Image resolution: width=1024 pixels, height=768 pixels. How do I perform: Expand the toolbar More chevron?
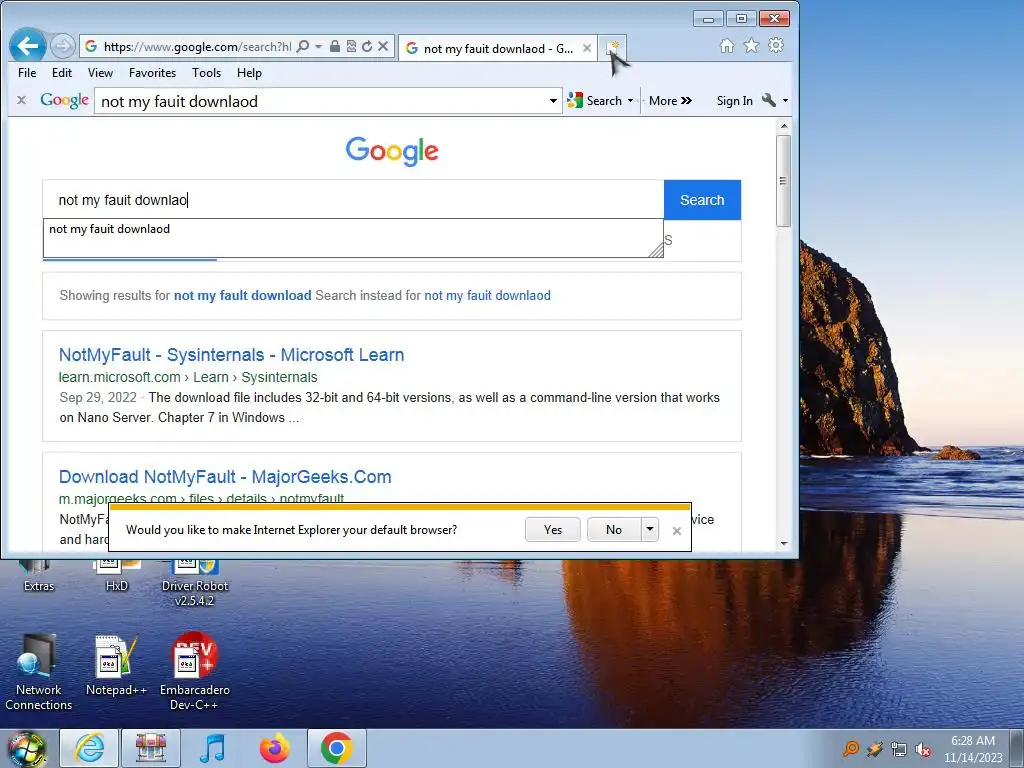click(670, 101)
